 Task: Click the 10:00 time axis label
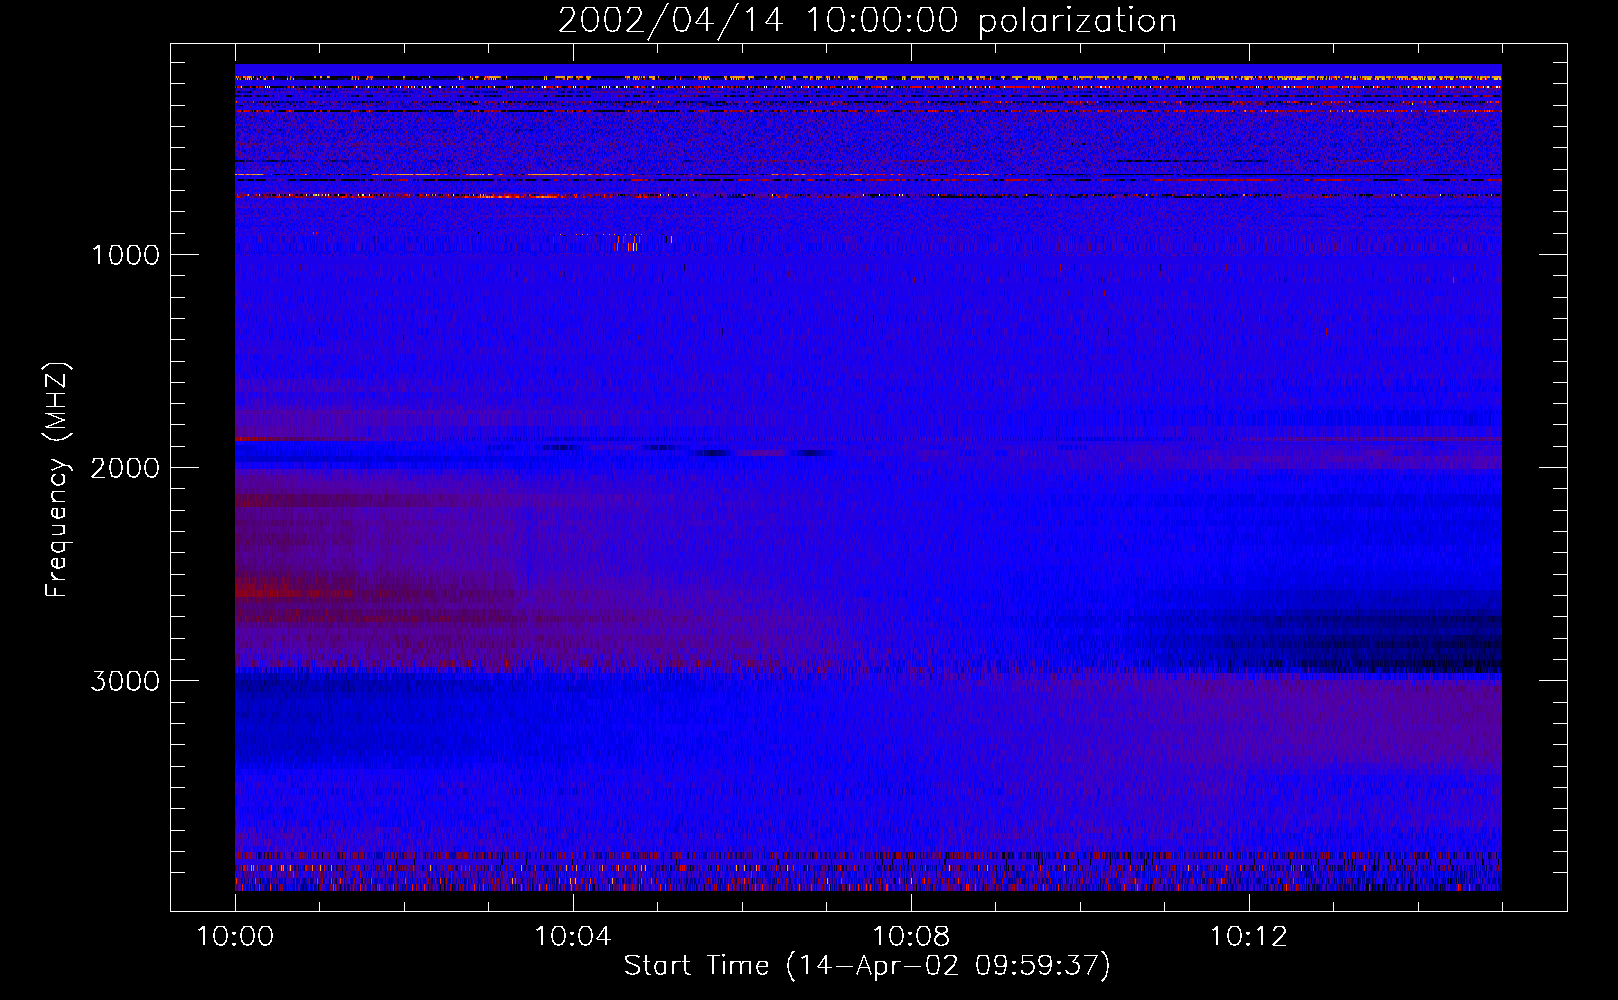pos(235,936)
